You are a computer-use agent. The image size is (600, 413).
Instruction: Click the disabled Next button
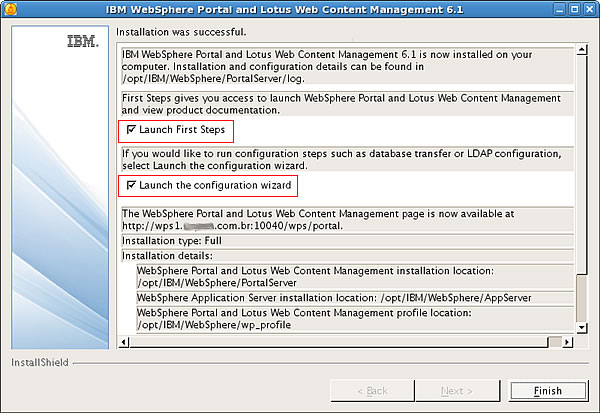[x=457, y=391]
